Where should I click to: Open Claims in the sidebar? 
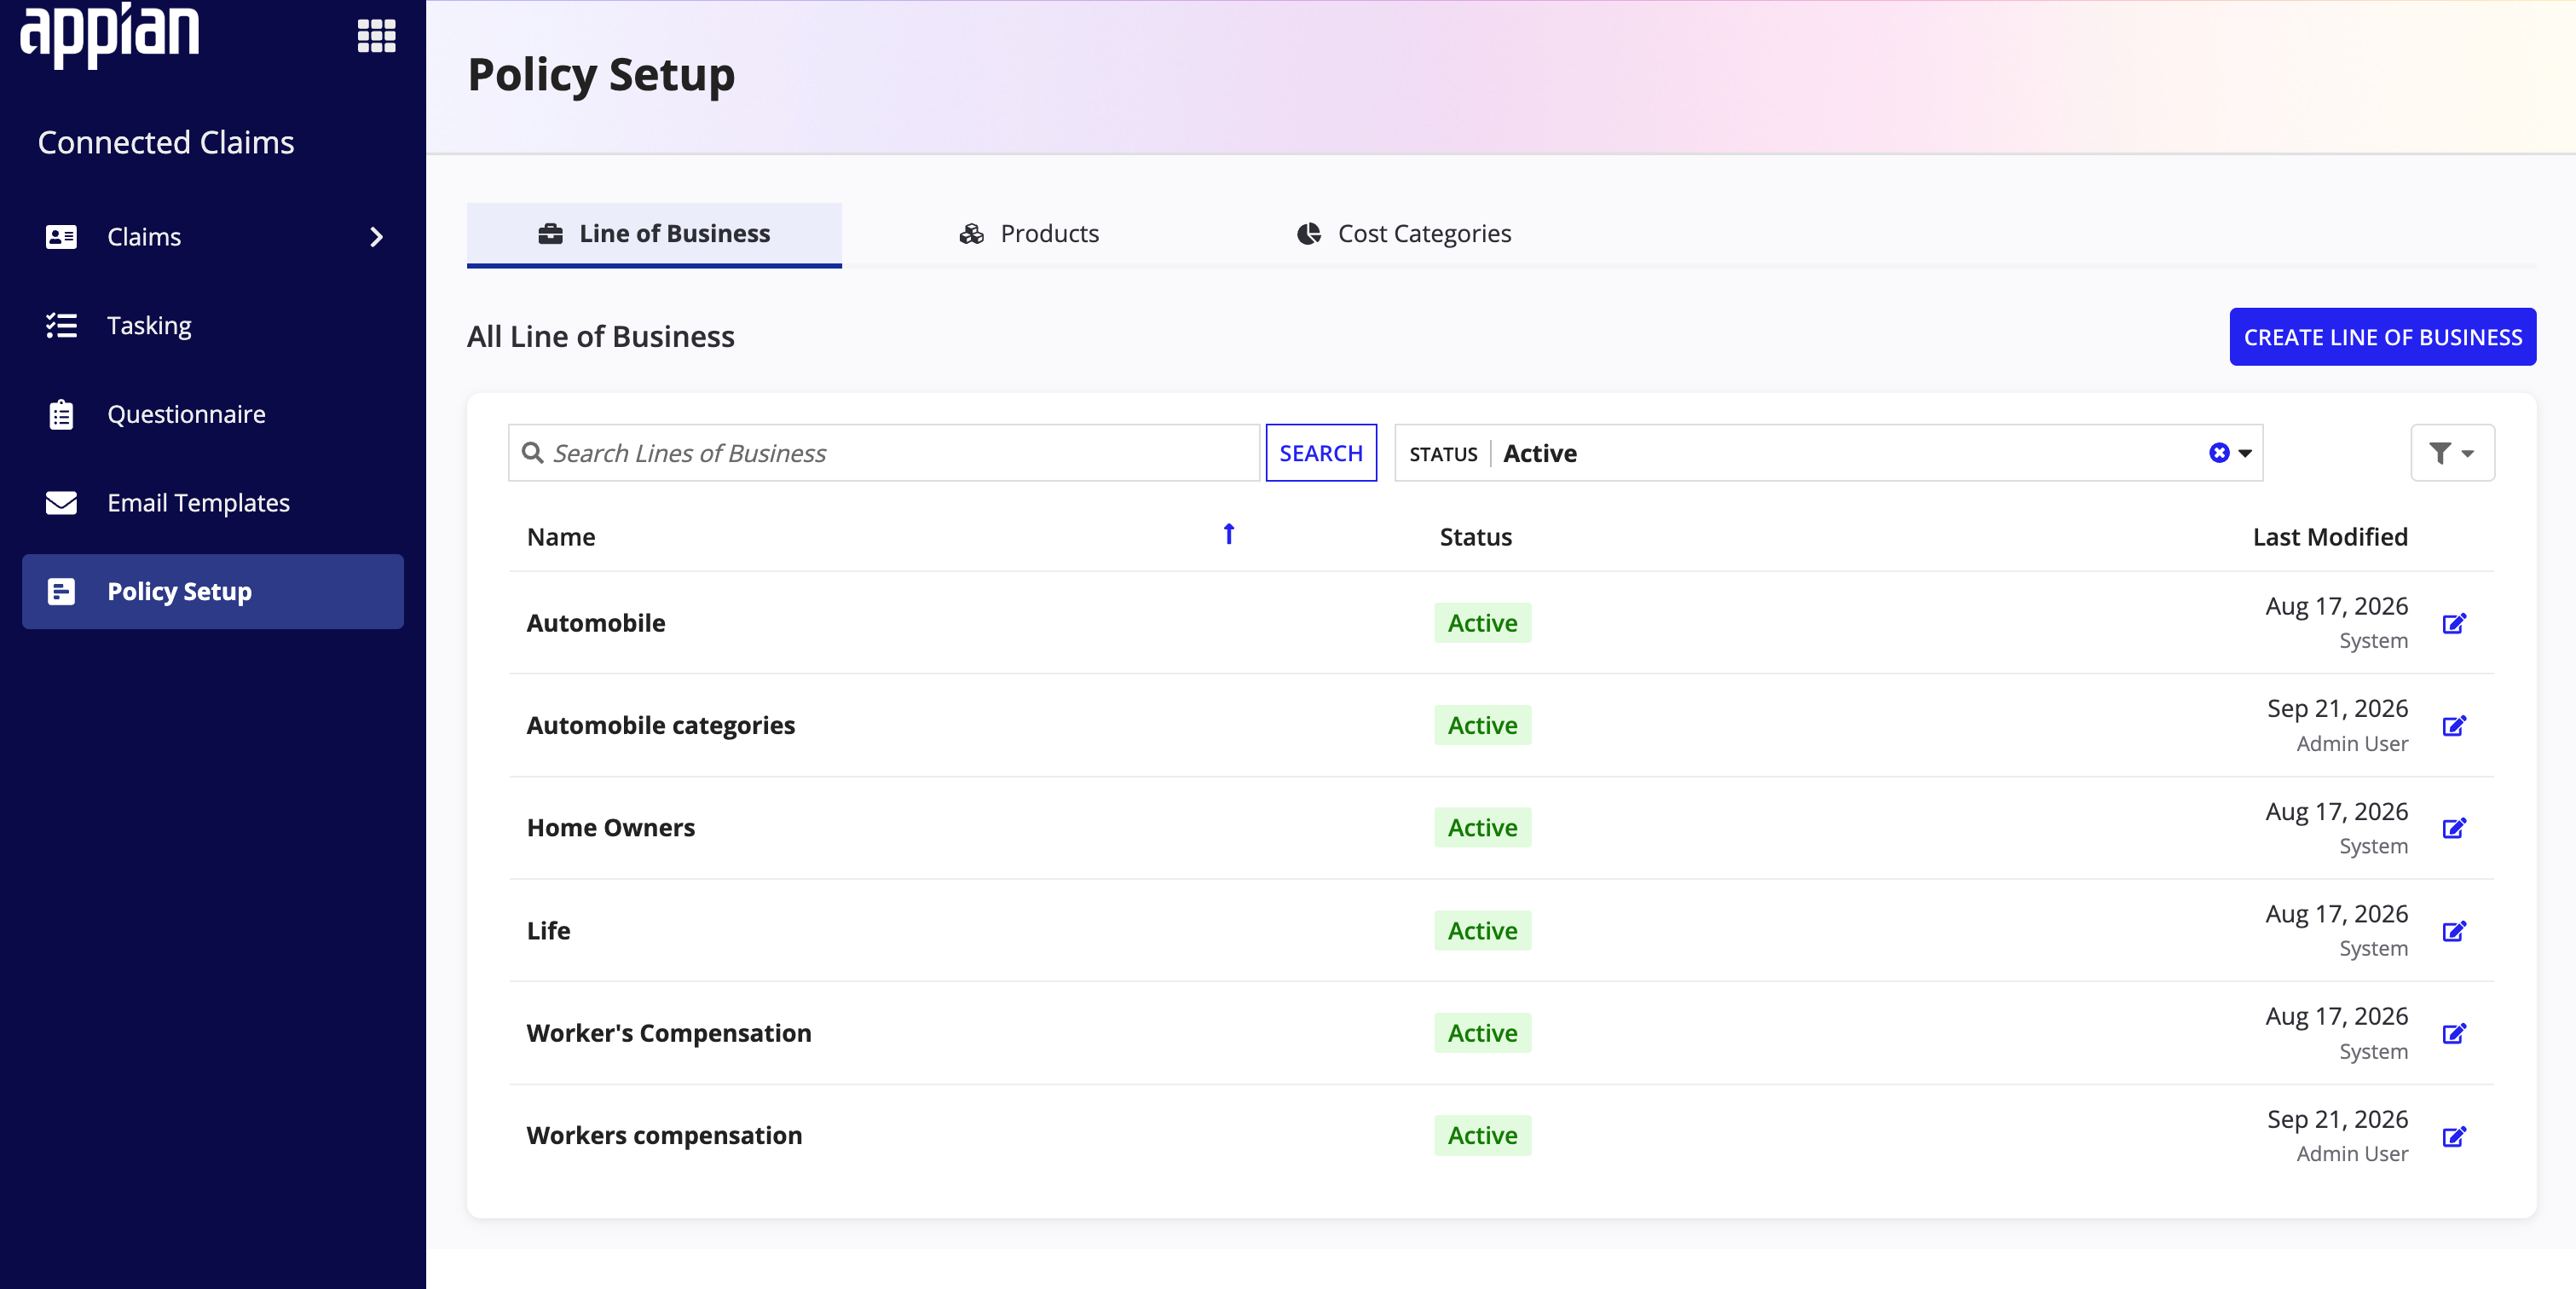pyautogui.click(x=213, y=237)
